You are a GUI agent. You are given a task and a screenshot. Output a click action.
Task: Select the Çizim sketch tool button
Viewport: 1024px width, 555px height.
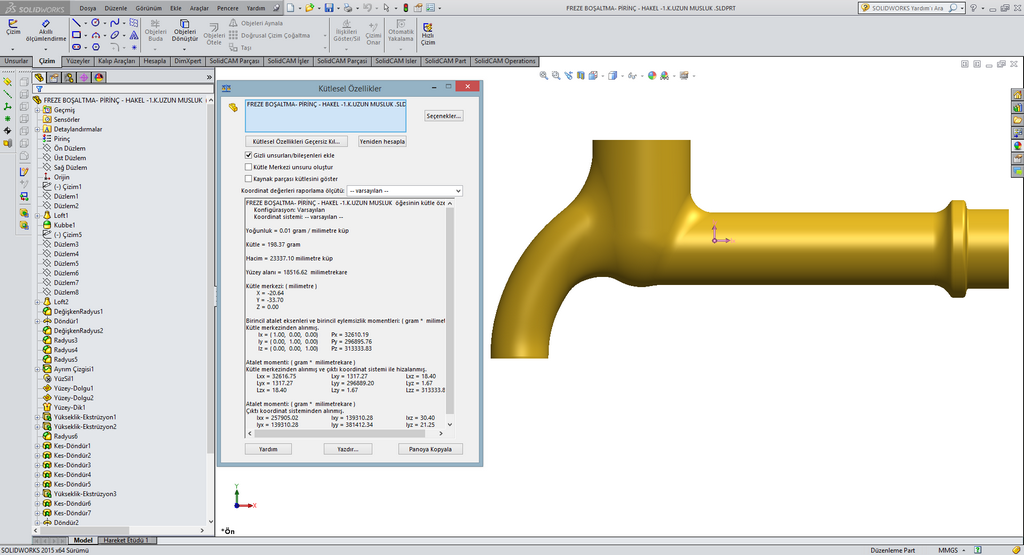click(13, 25)
